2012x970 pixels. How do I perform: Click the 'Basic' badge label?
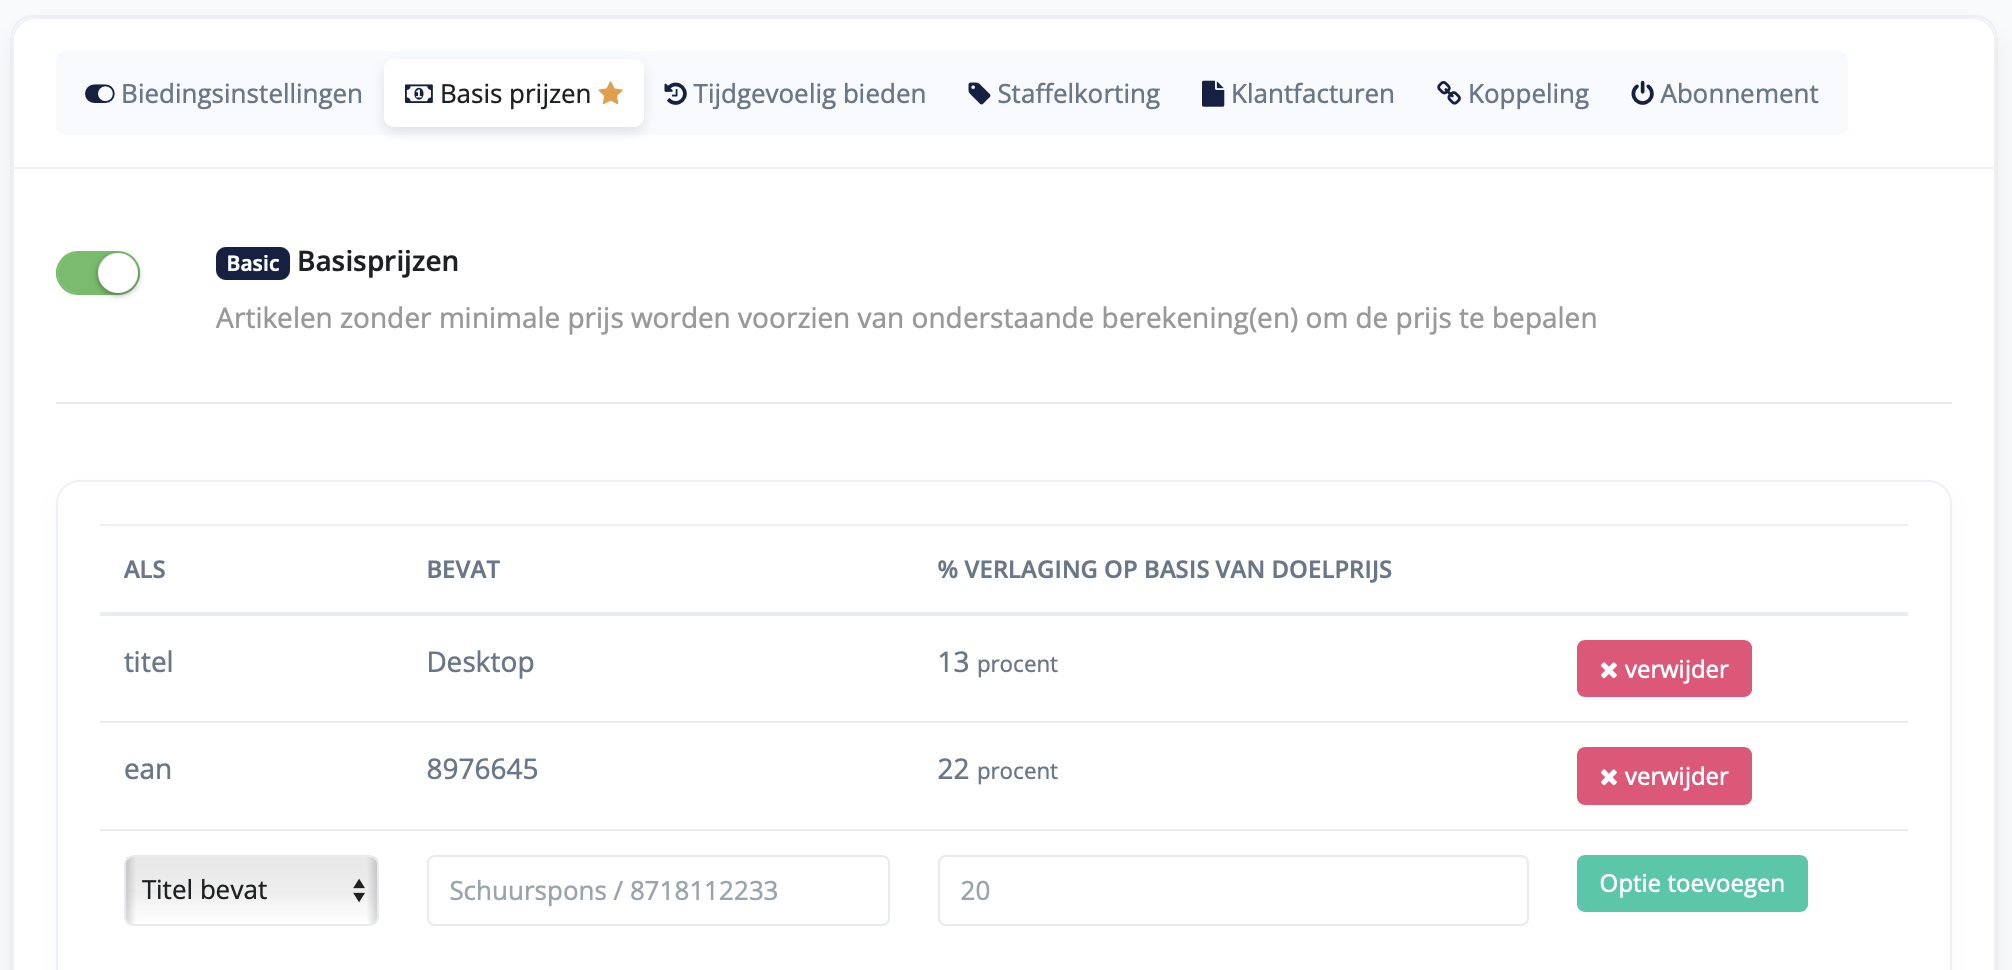[252, 263]
